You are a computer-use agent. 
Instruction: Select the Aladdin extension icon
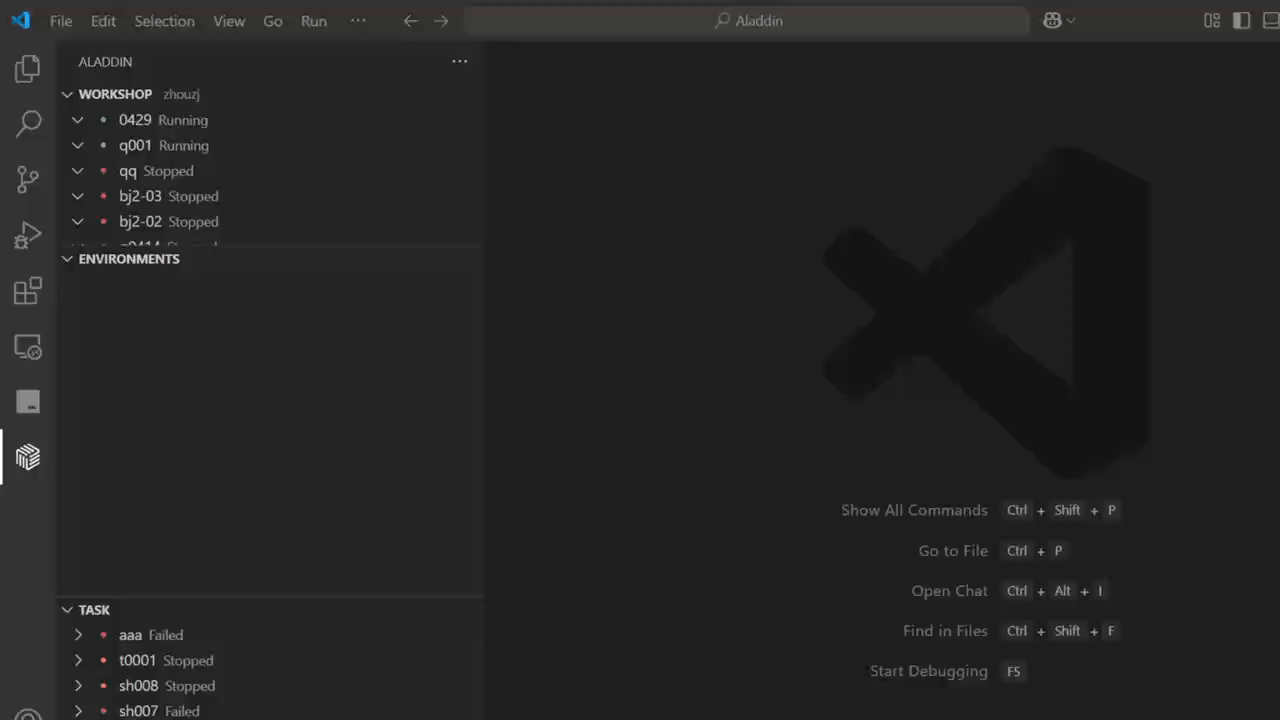tap(28, 457)
